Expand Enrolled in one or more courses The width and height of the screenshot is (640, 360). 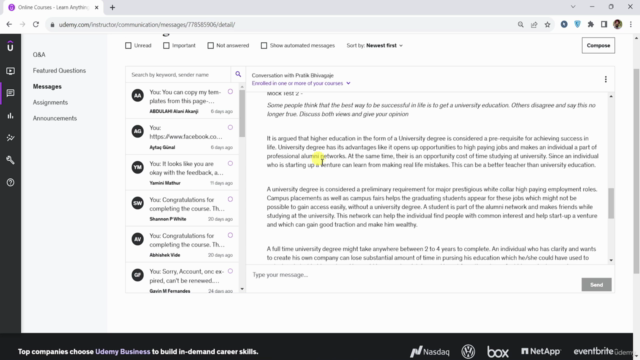[x=301, y=83]
